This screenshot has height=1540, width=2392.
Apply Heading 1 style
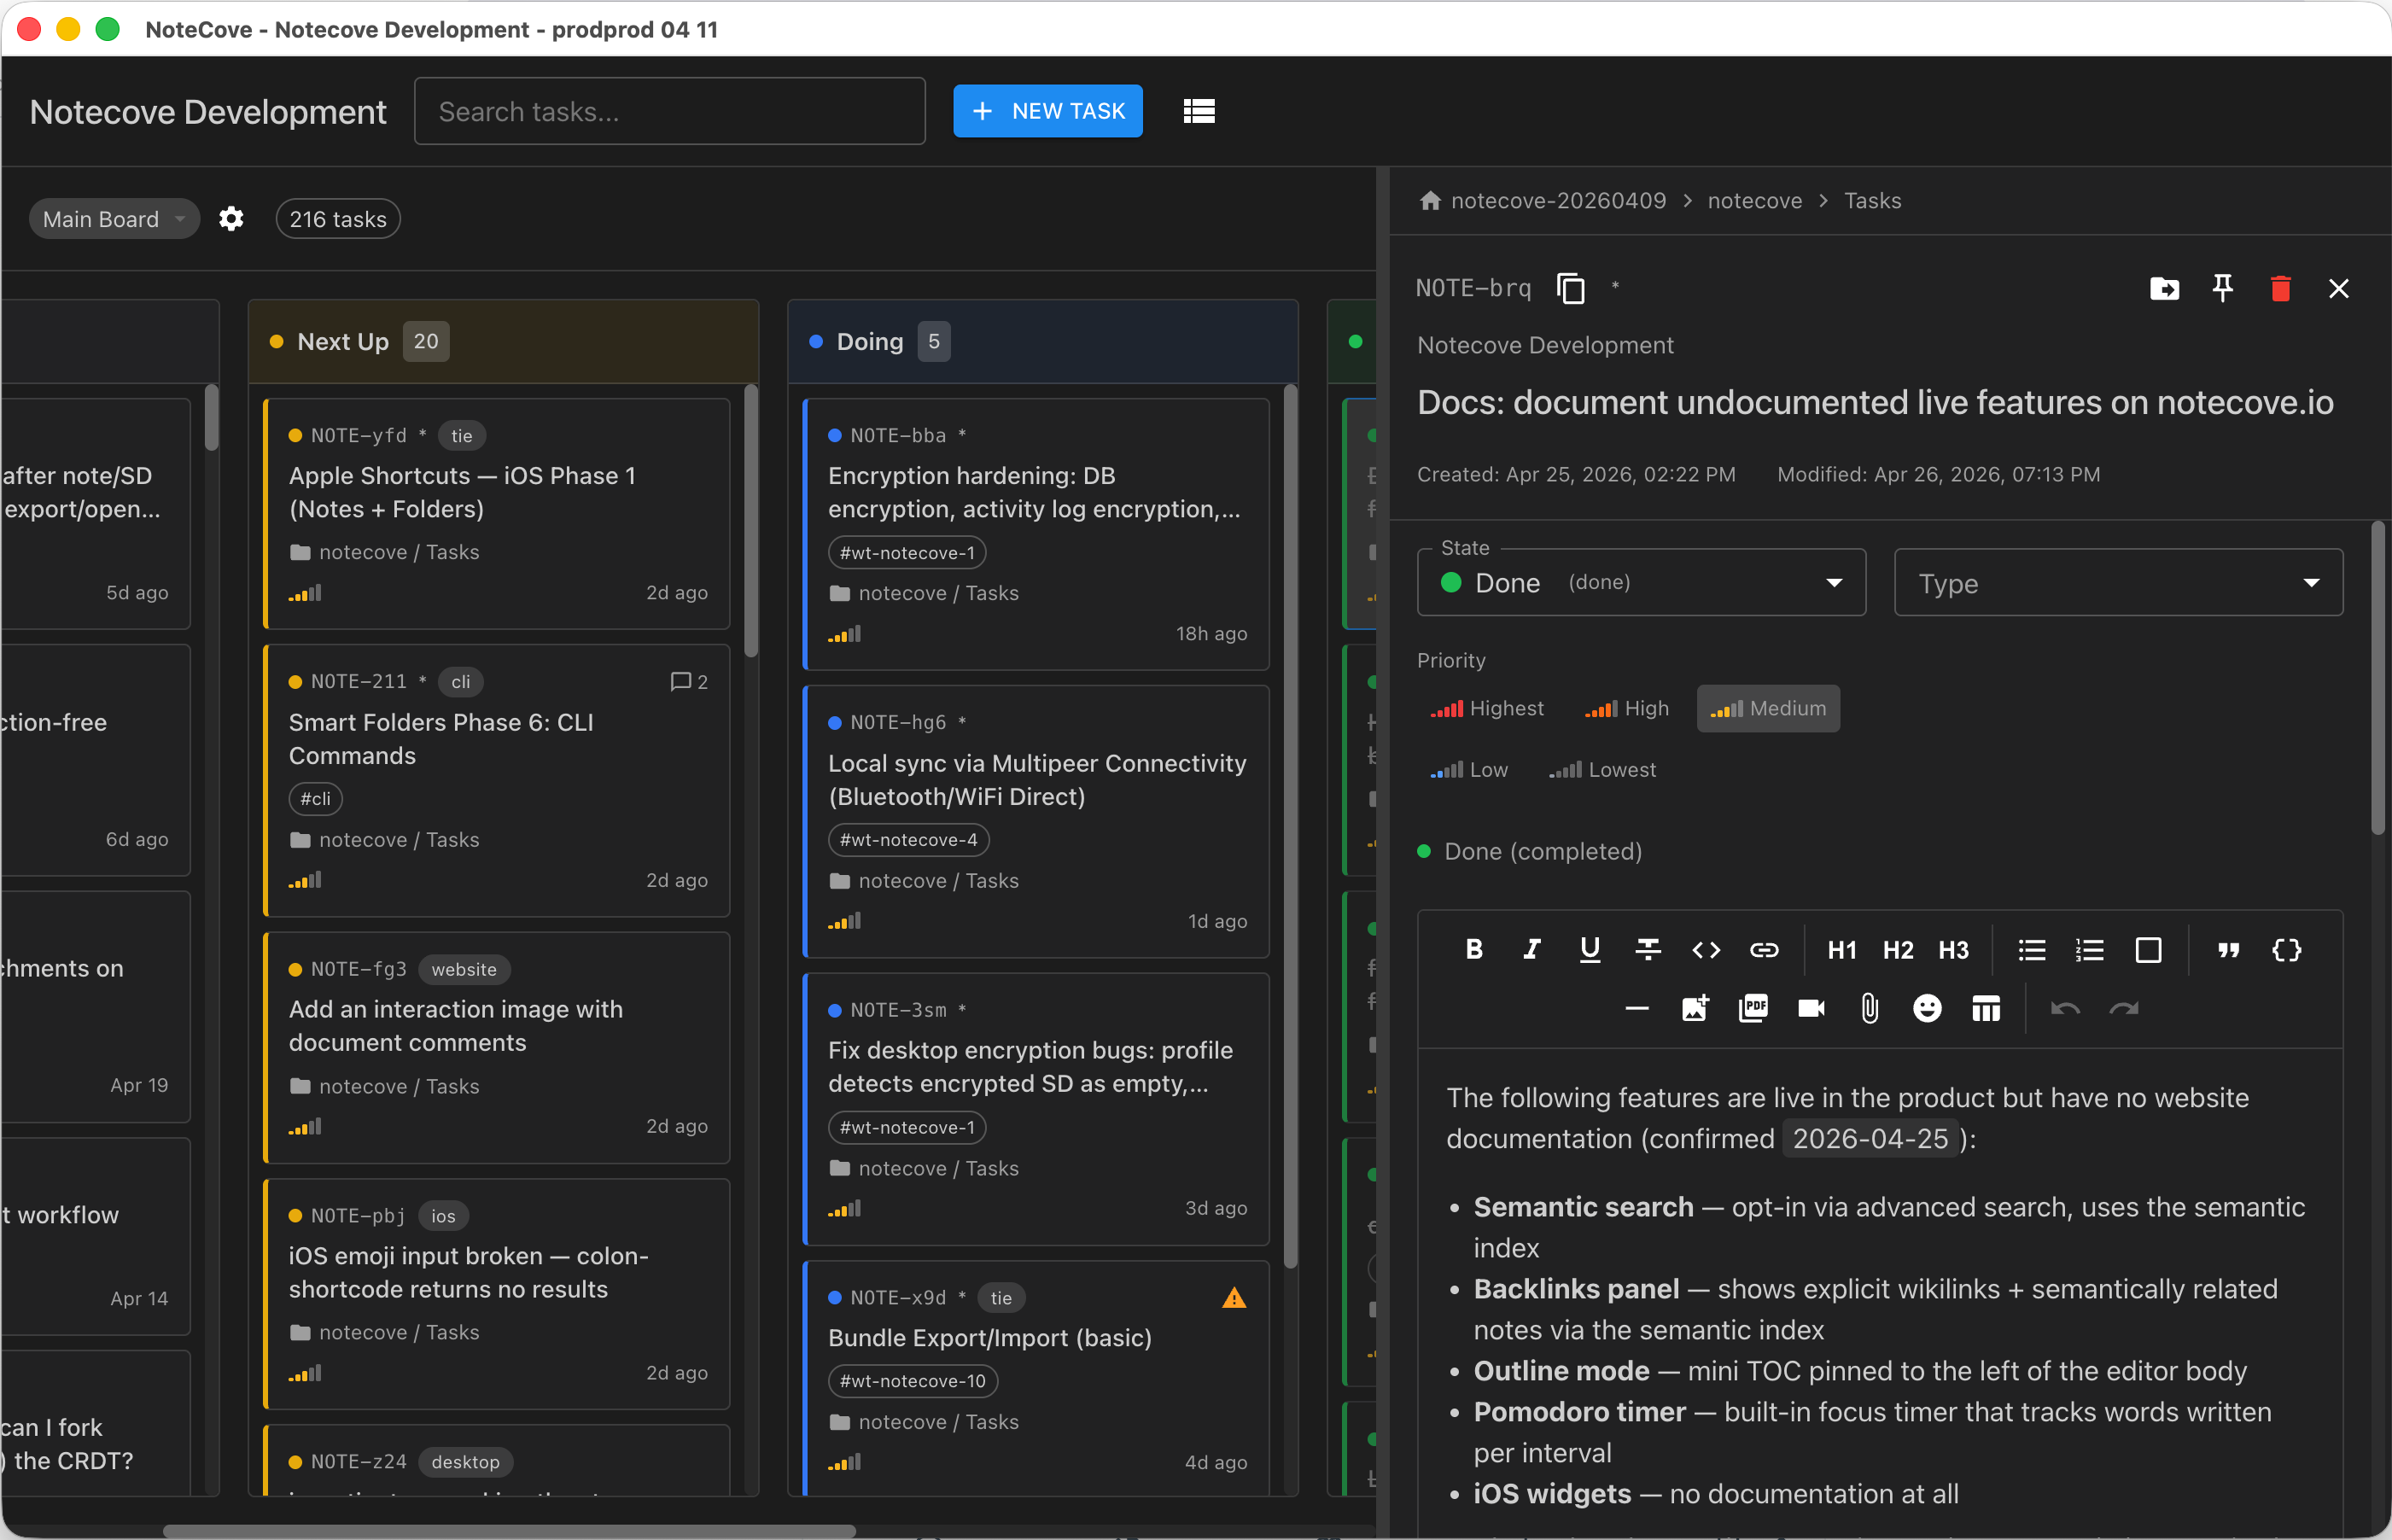(1841, 949)
